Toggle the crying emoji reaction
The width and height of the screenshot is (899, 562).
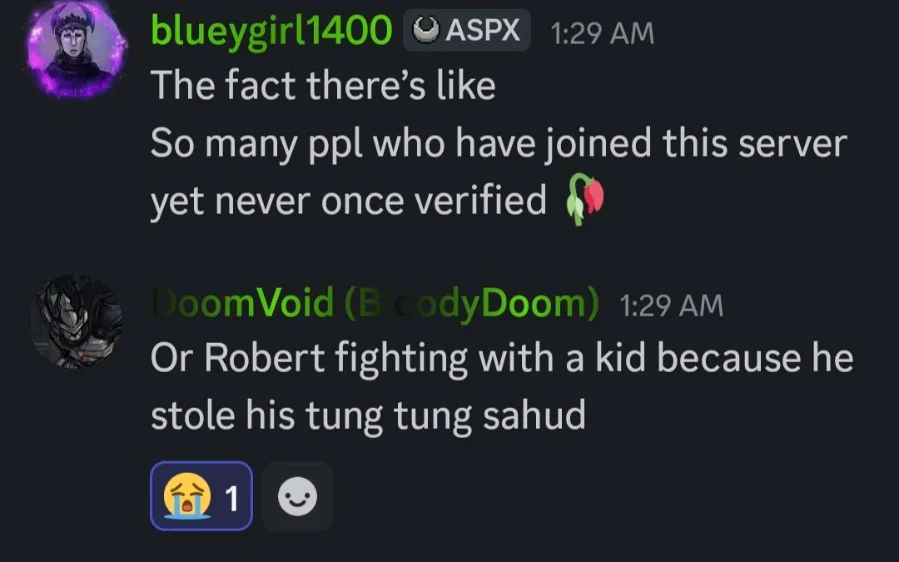click(201, 496)
